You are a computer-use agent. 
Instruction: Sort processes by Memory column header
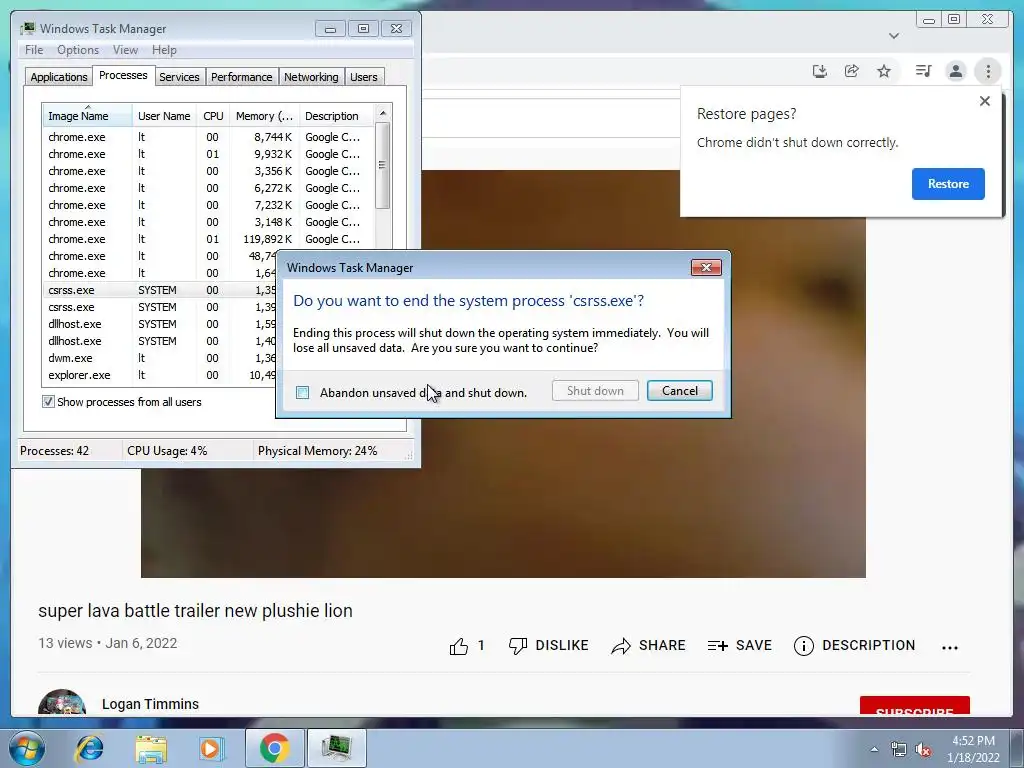[x=264, y=116]
